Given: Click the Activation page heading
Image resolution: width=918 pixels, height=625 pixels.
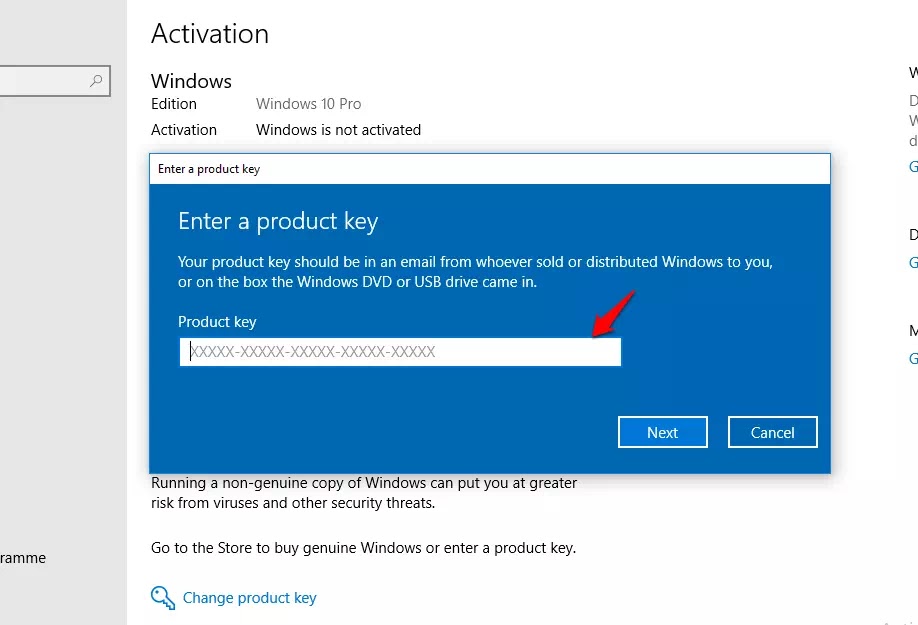Looking at the screenshot, I should click(x=210, y=34).
